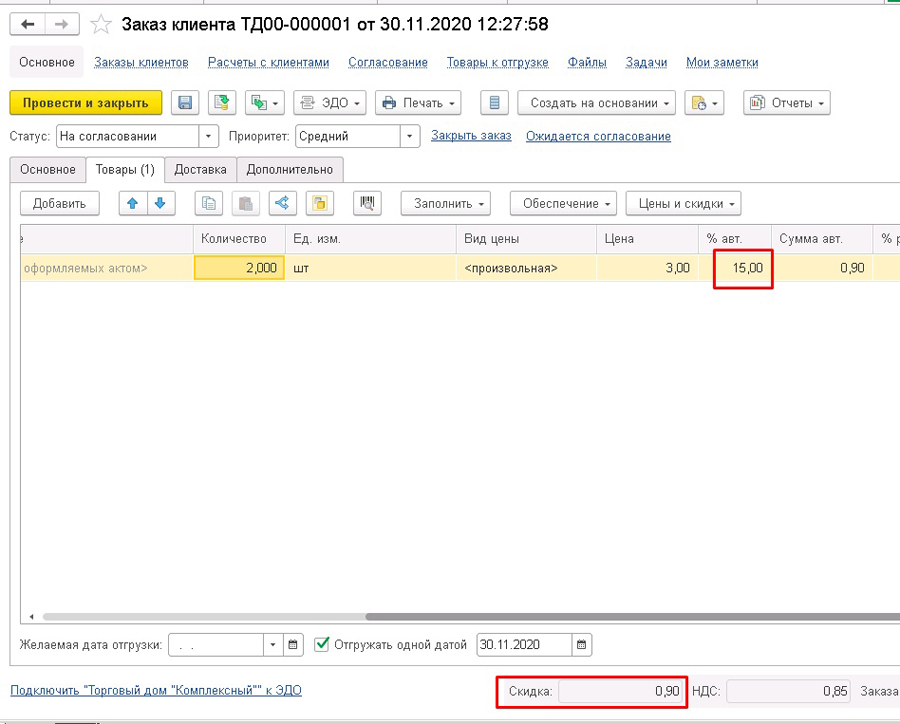Click the copy rows icon

tap(208, 204)
